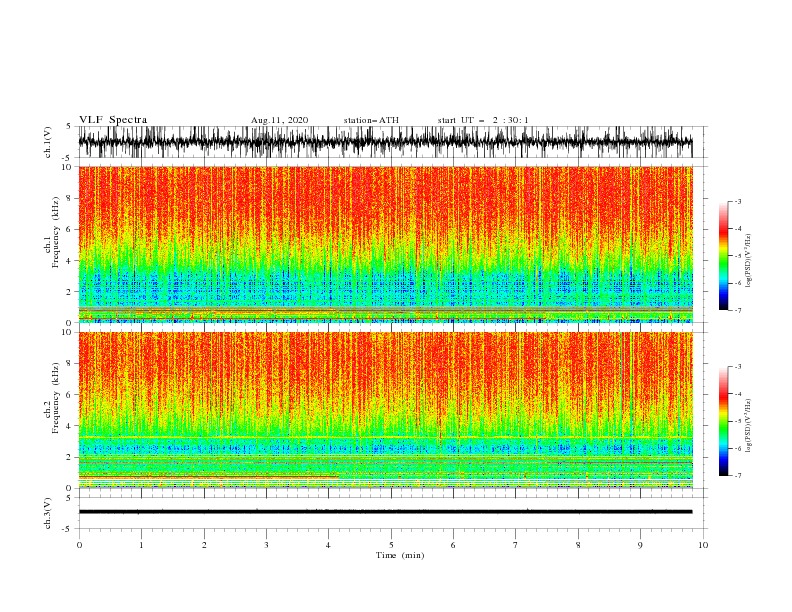This screenshot has height=612, width=792.
Task: Click the ch.1 frequency tick label "6"
Action: tap(69, 229)
